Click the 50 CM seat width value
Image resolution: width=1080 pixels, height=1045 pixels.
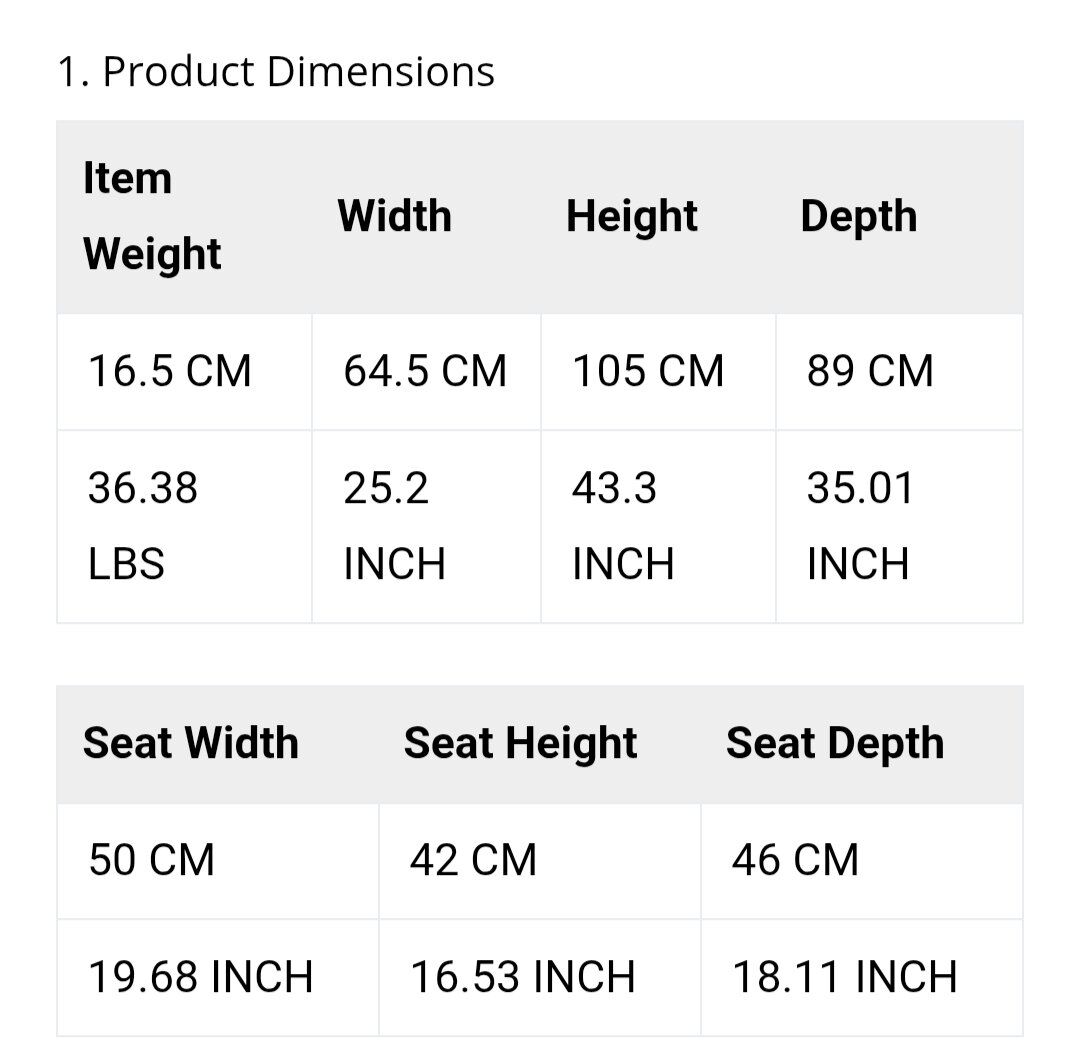[x=151, y=860]
